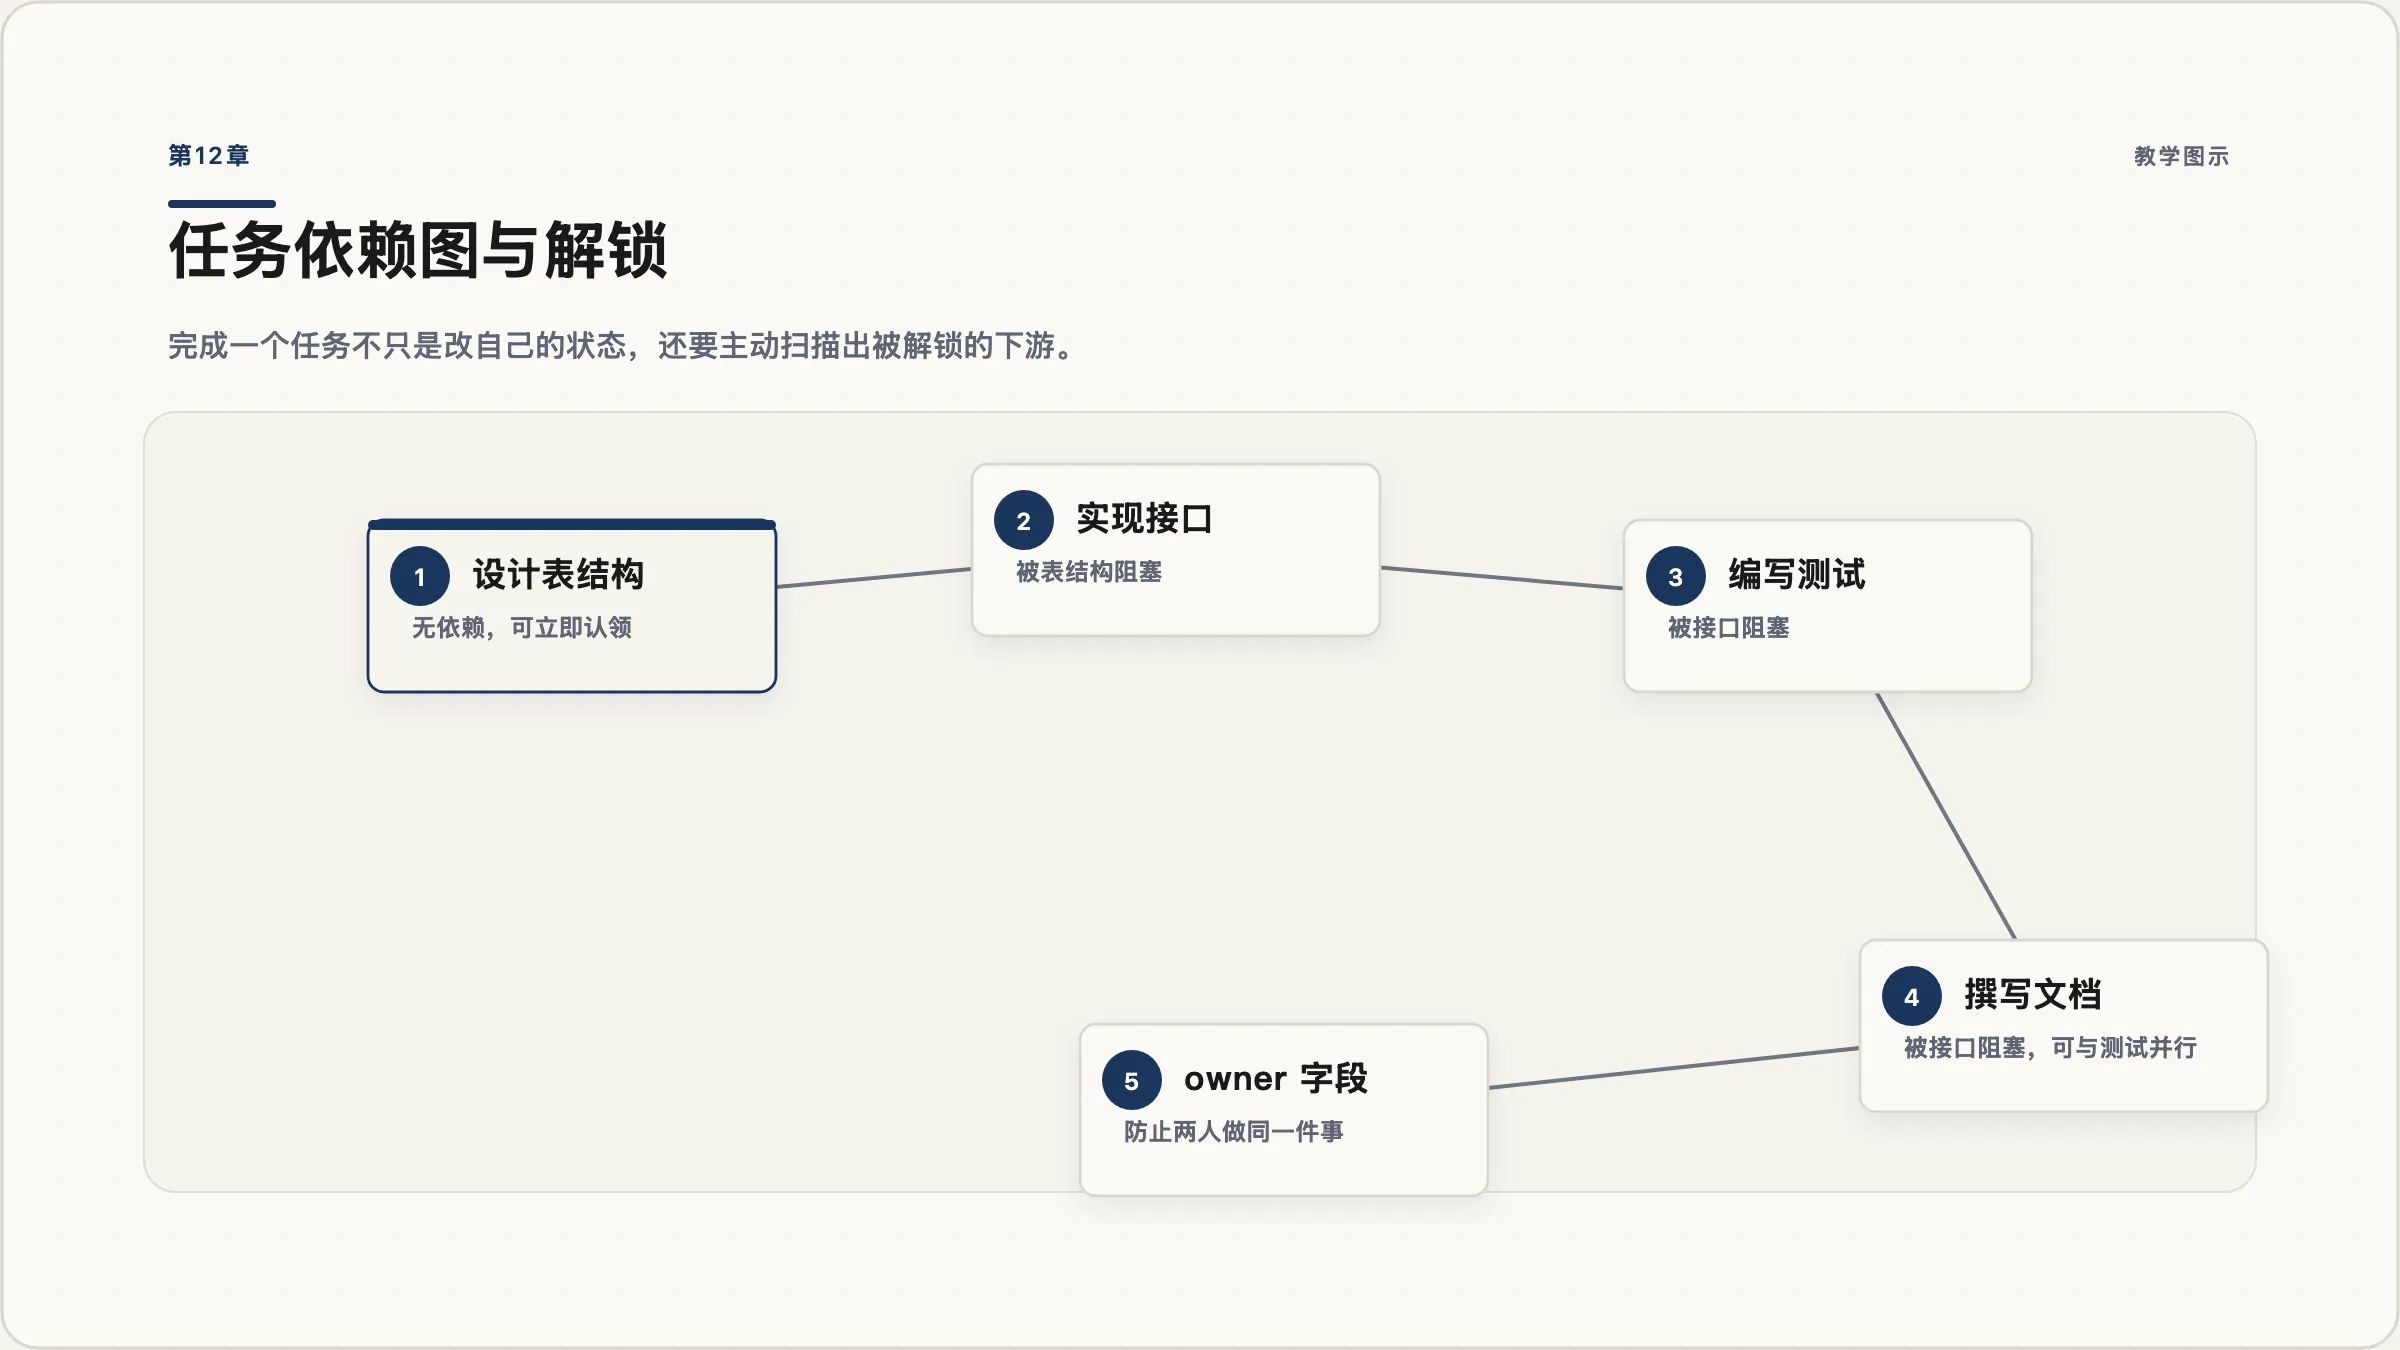
Task: Select the 实现接口 node title
Action: pos(1144,519)
